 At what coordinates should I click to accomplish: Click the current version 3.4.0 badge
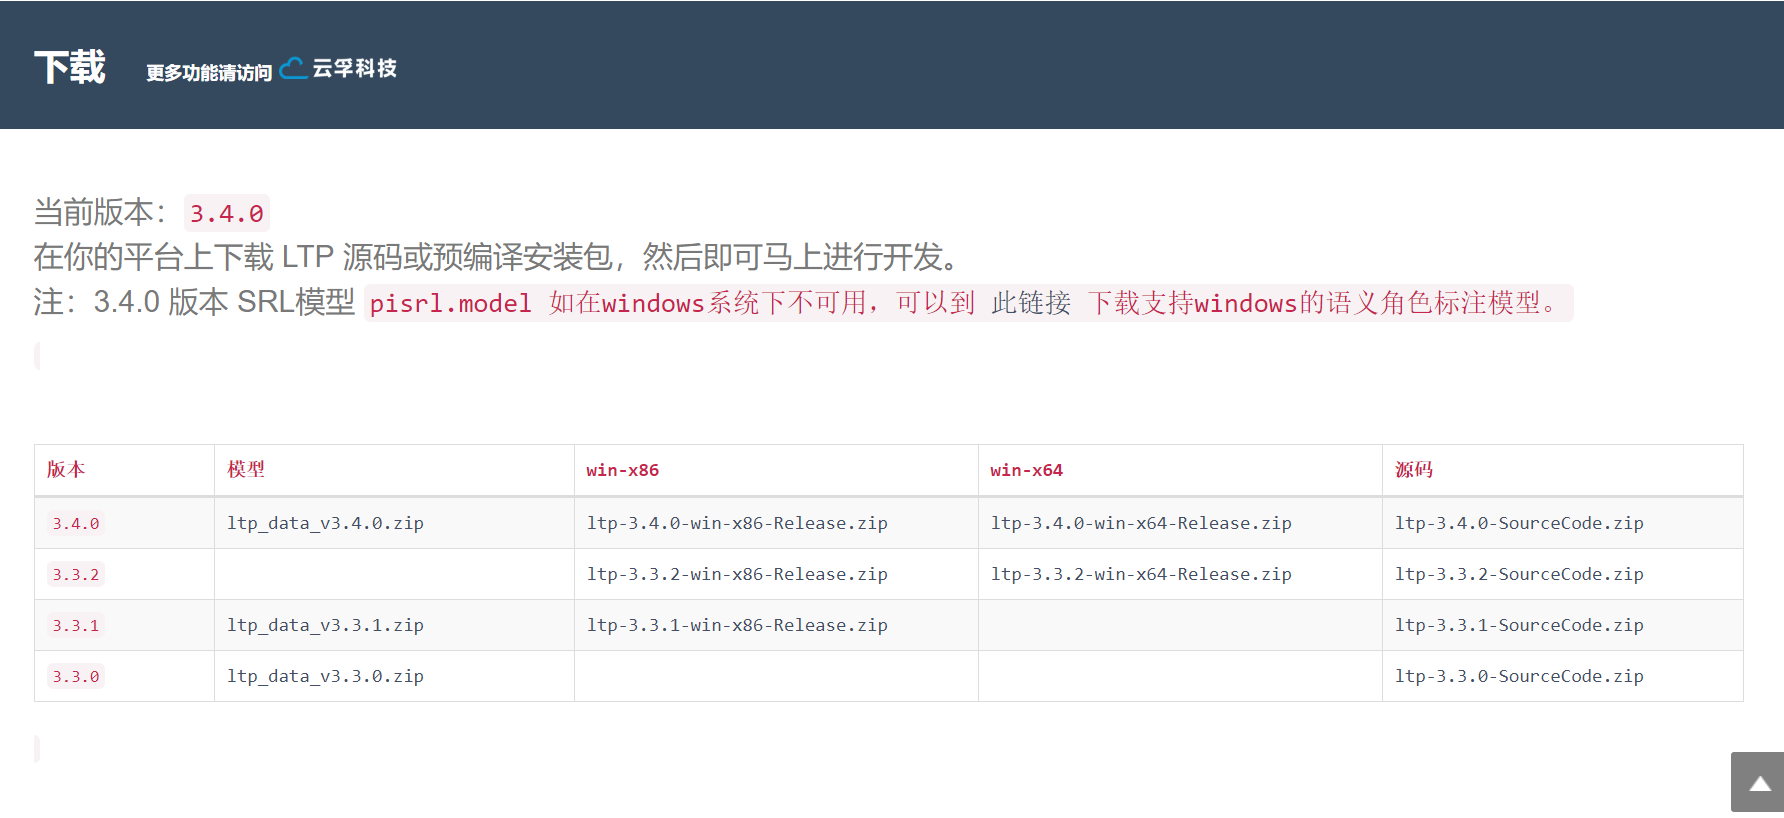tap(227, 213)
